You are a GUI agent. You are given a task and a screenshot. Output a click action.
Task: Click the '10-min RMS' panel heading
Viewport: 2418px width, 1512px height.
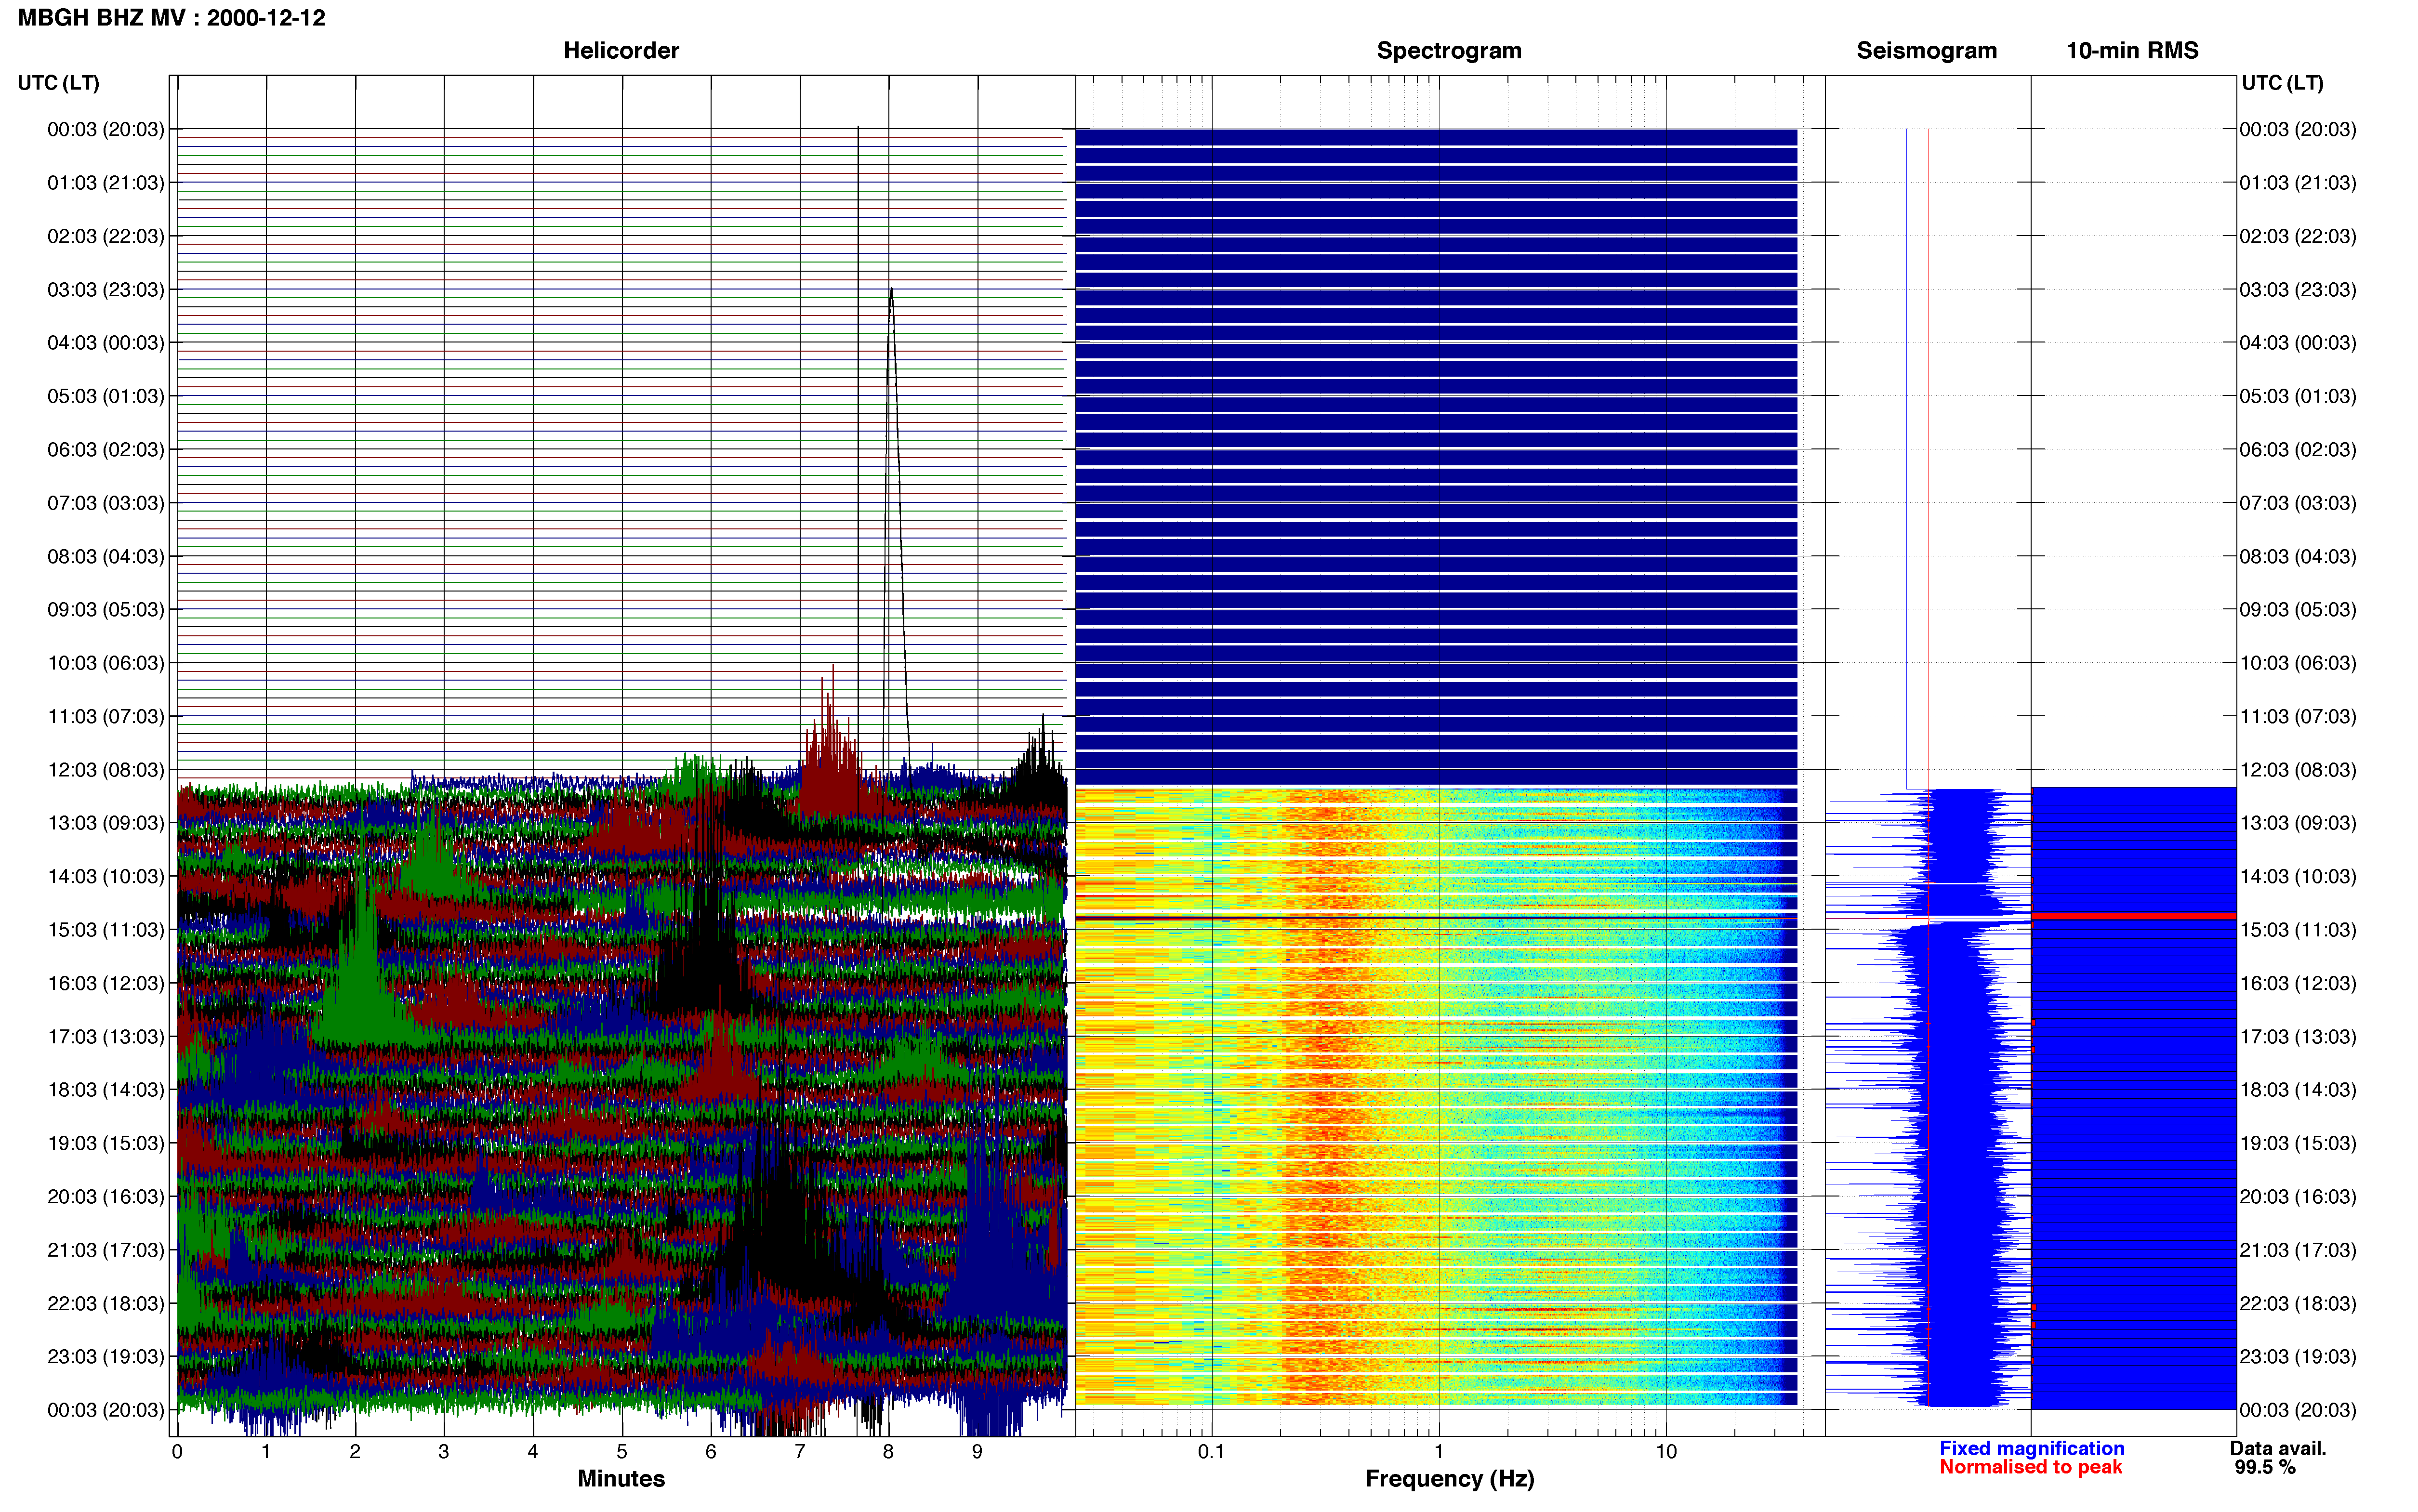click(x=2132, y=51)
